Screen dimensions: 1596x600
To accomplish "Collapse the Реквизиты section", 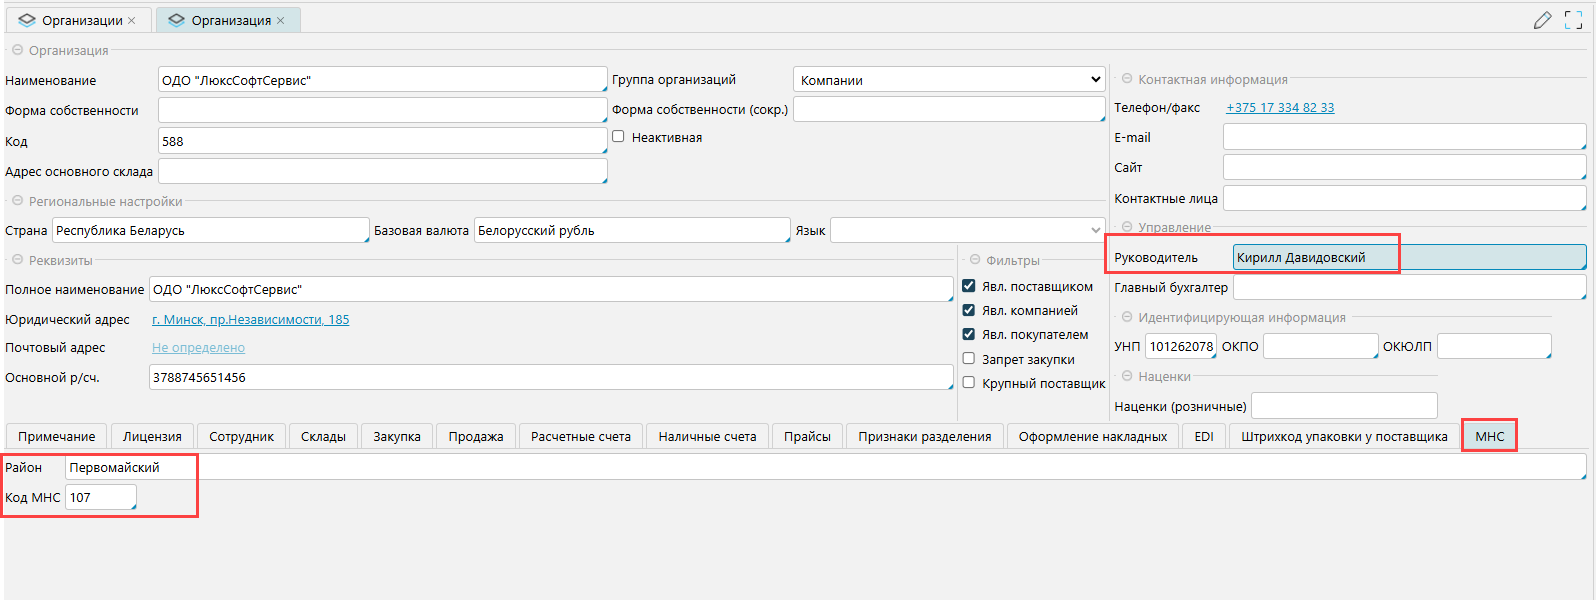I will [x=17, y=260].
